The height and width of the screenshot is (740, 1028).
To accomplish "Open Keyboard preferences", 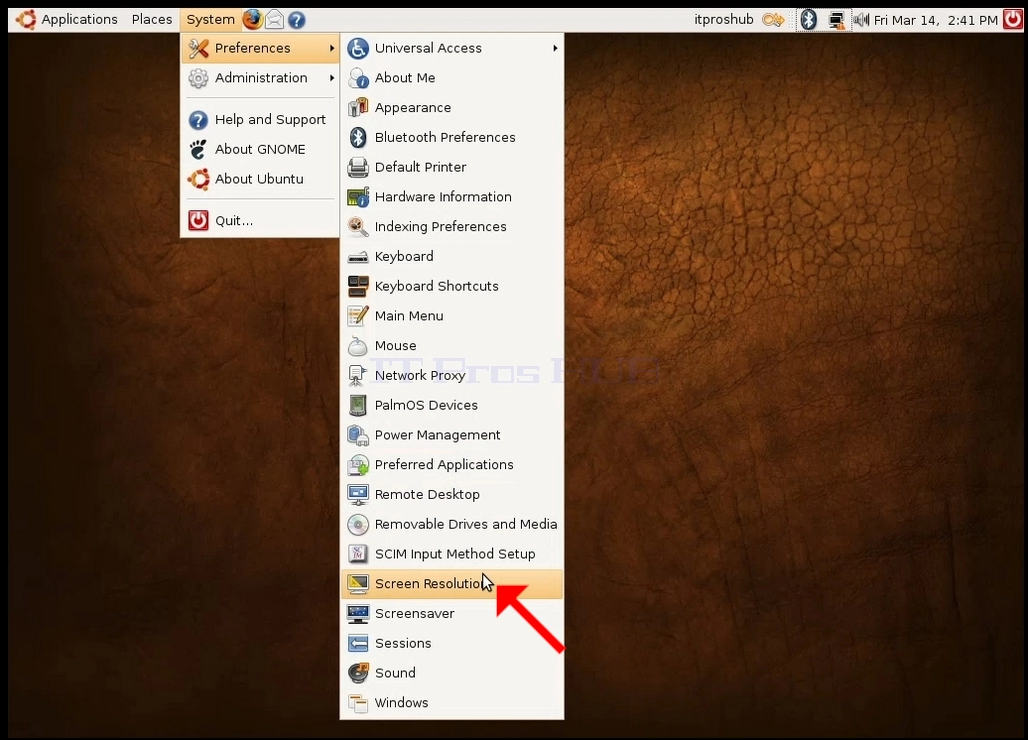I will [452, 256].
